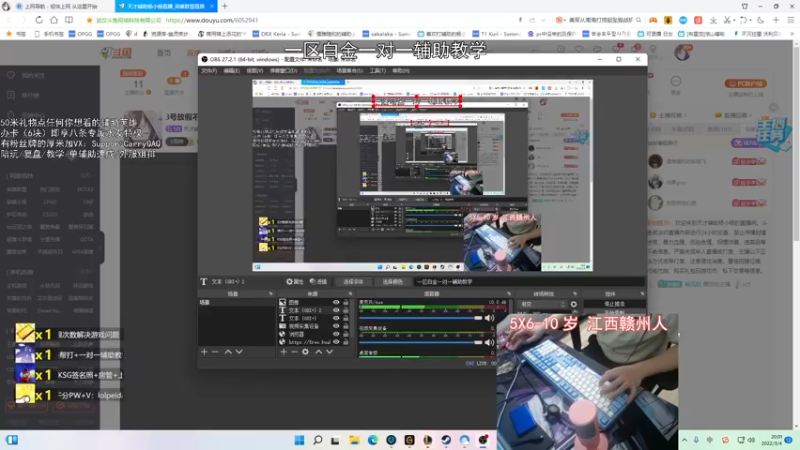The image size is (800, 450).
Task: Move scene down with arrow icon
Action: (x=239, y=352)
